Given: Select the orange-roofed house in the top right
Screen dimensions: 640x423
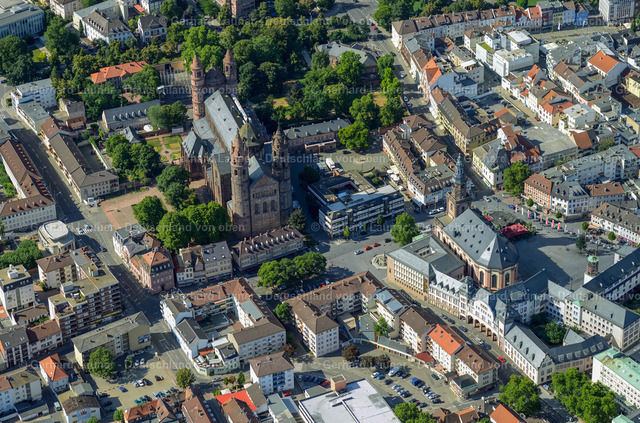Looking at the screenshot, I should point(604,64).
